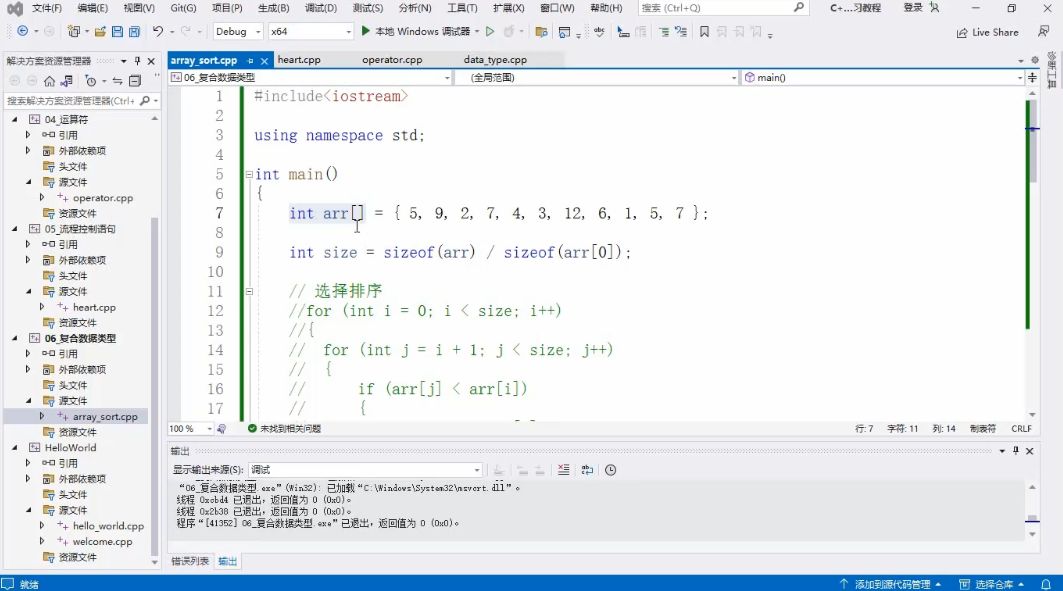Viewport: 1063px width, 591px height.
Task: Click the 登录 sign-in button
Action: [912, 7]
